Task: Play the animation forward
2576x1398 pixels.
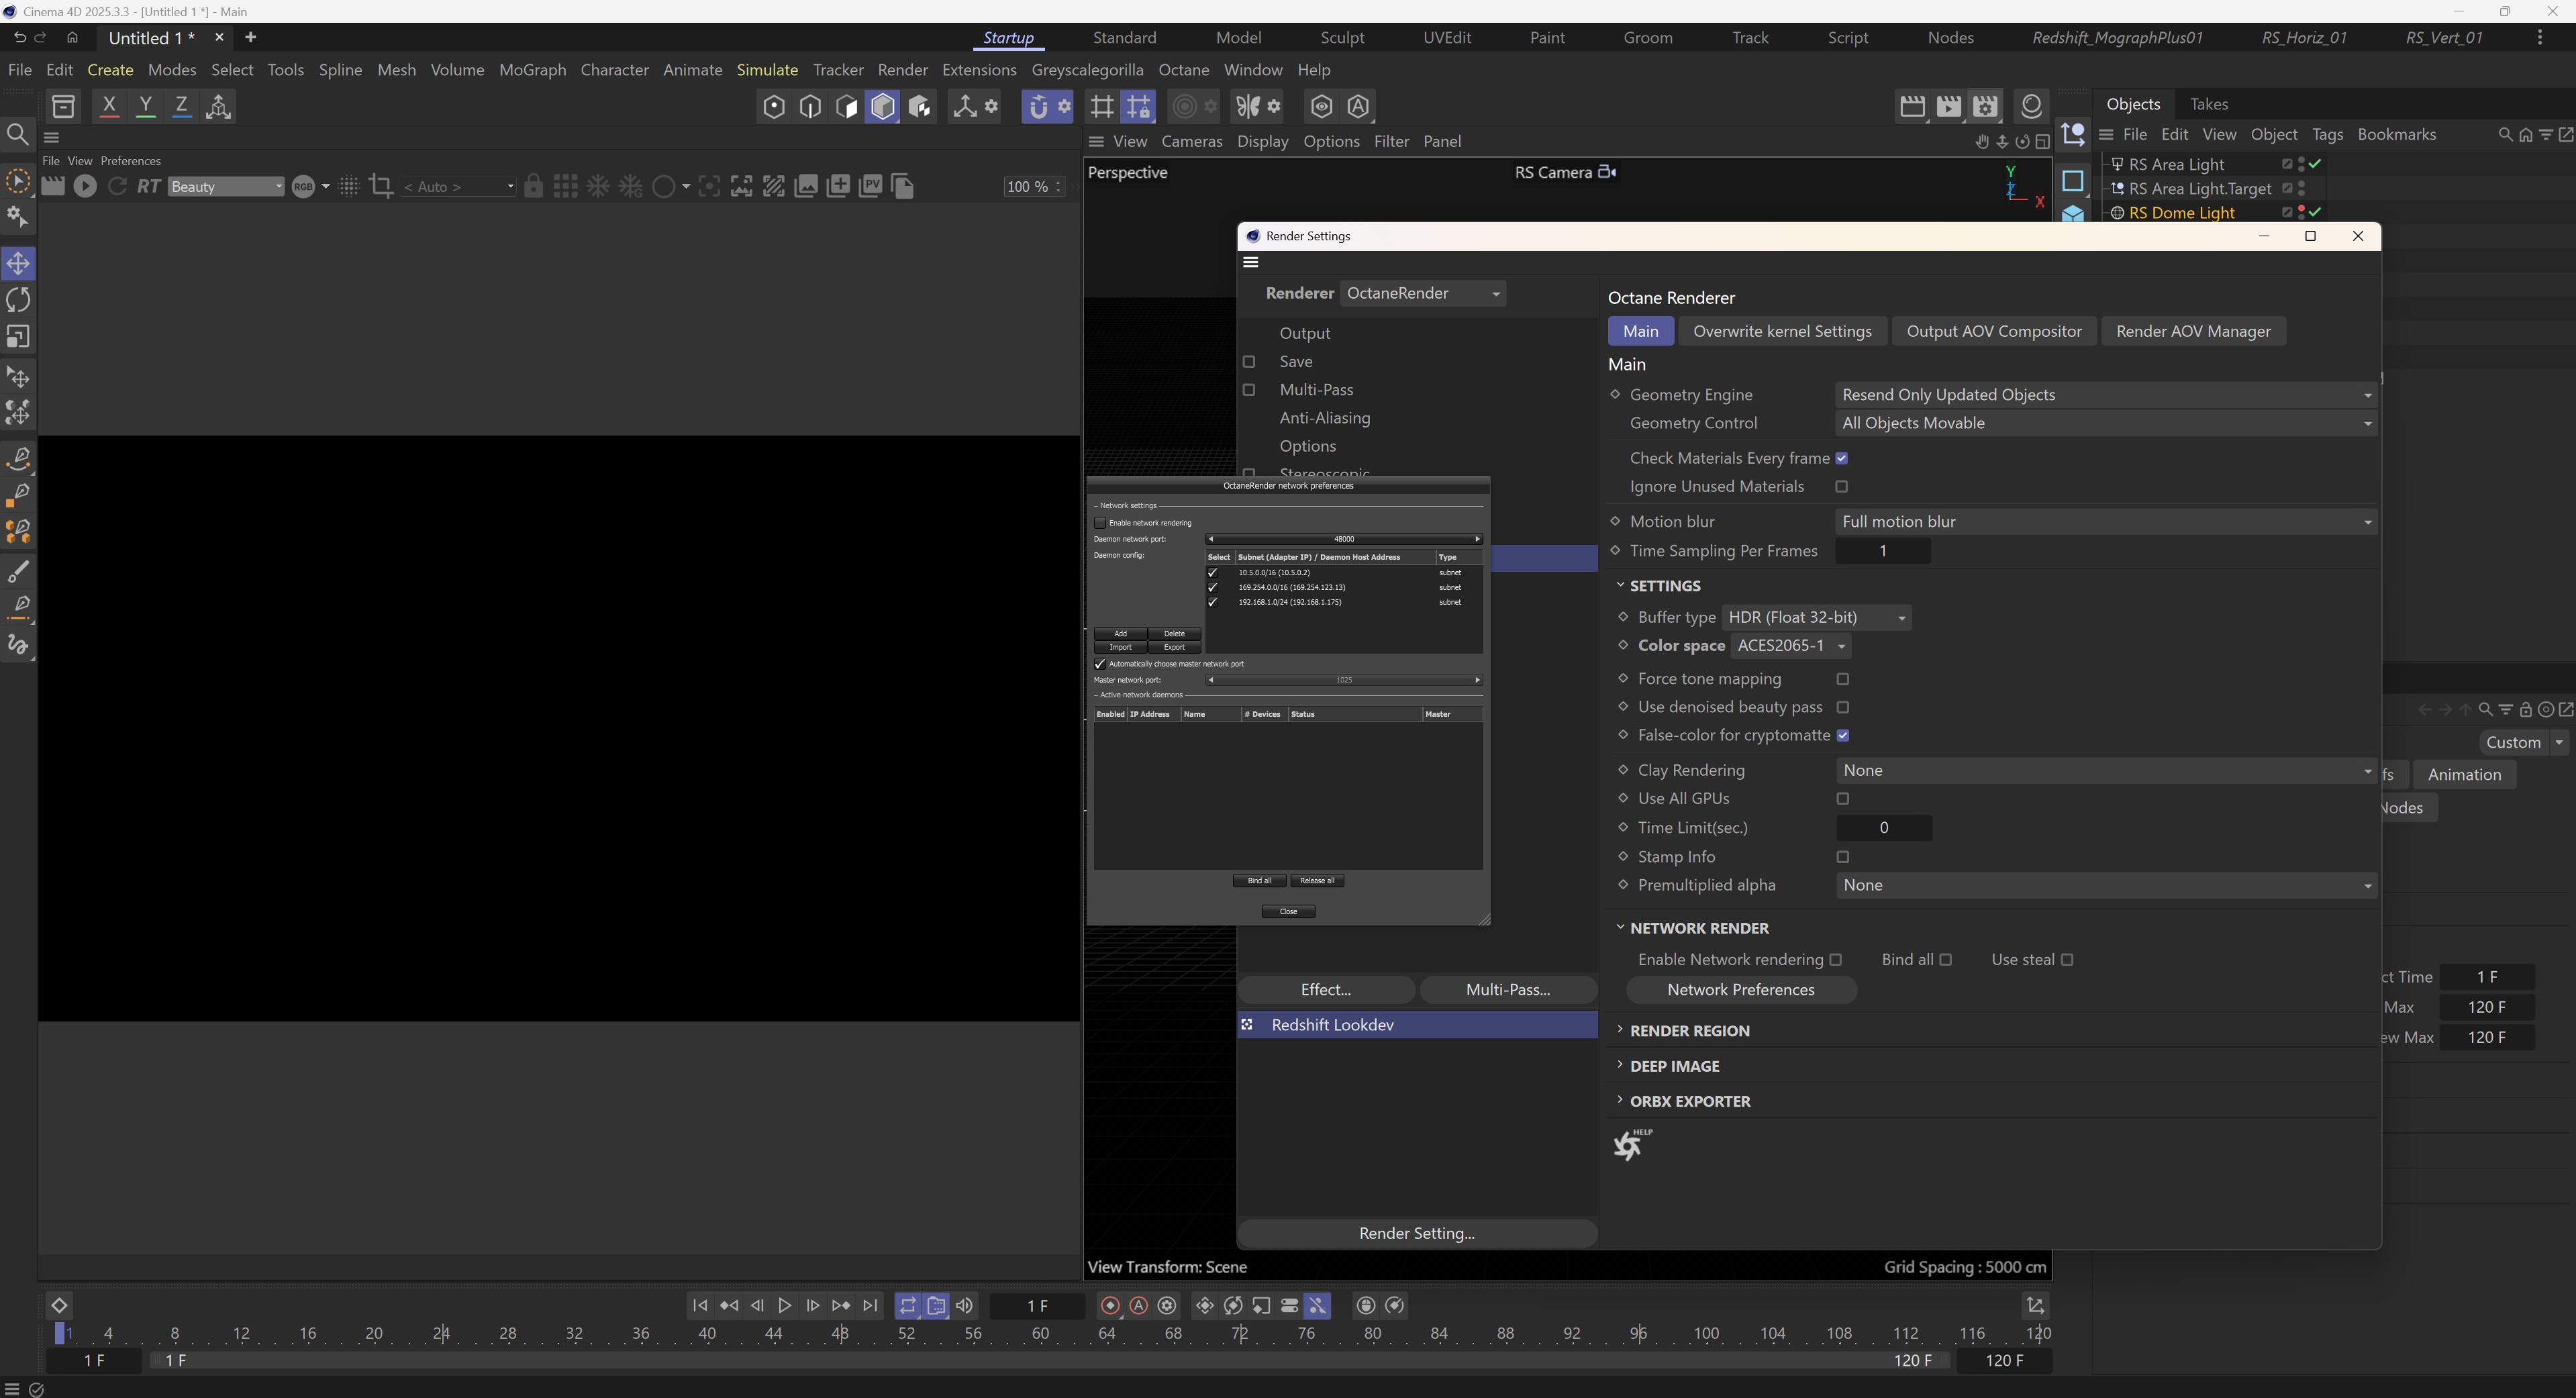Action: [785, 1306]
